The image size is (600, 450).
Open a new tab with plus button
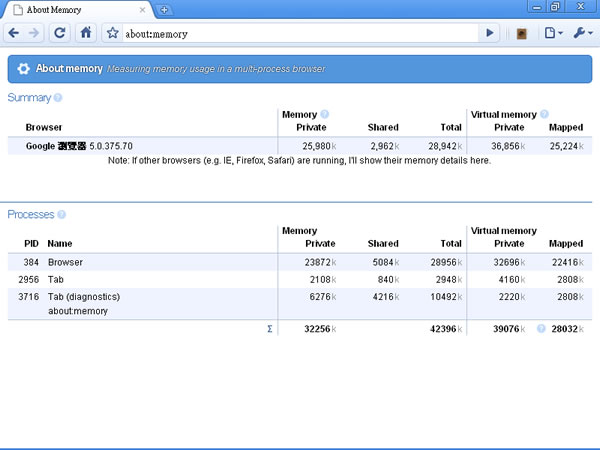point(164,10)
